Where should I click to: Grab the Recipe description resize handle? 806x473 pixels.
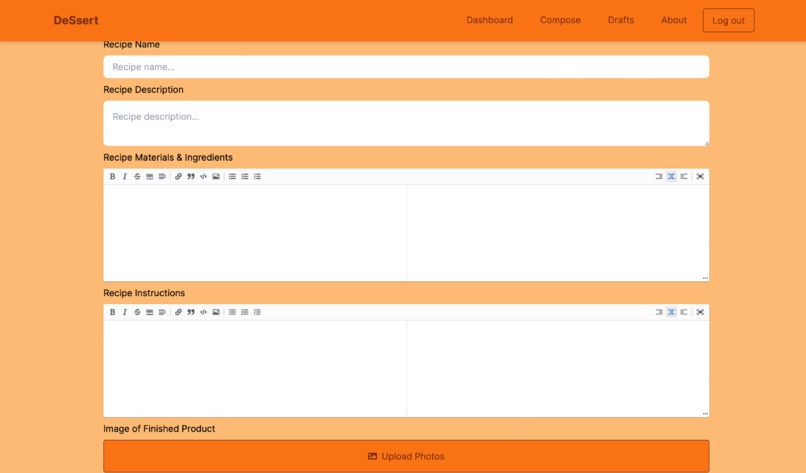click(707, 143)
